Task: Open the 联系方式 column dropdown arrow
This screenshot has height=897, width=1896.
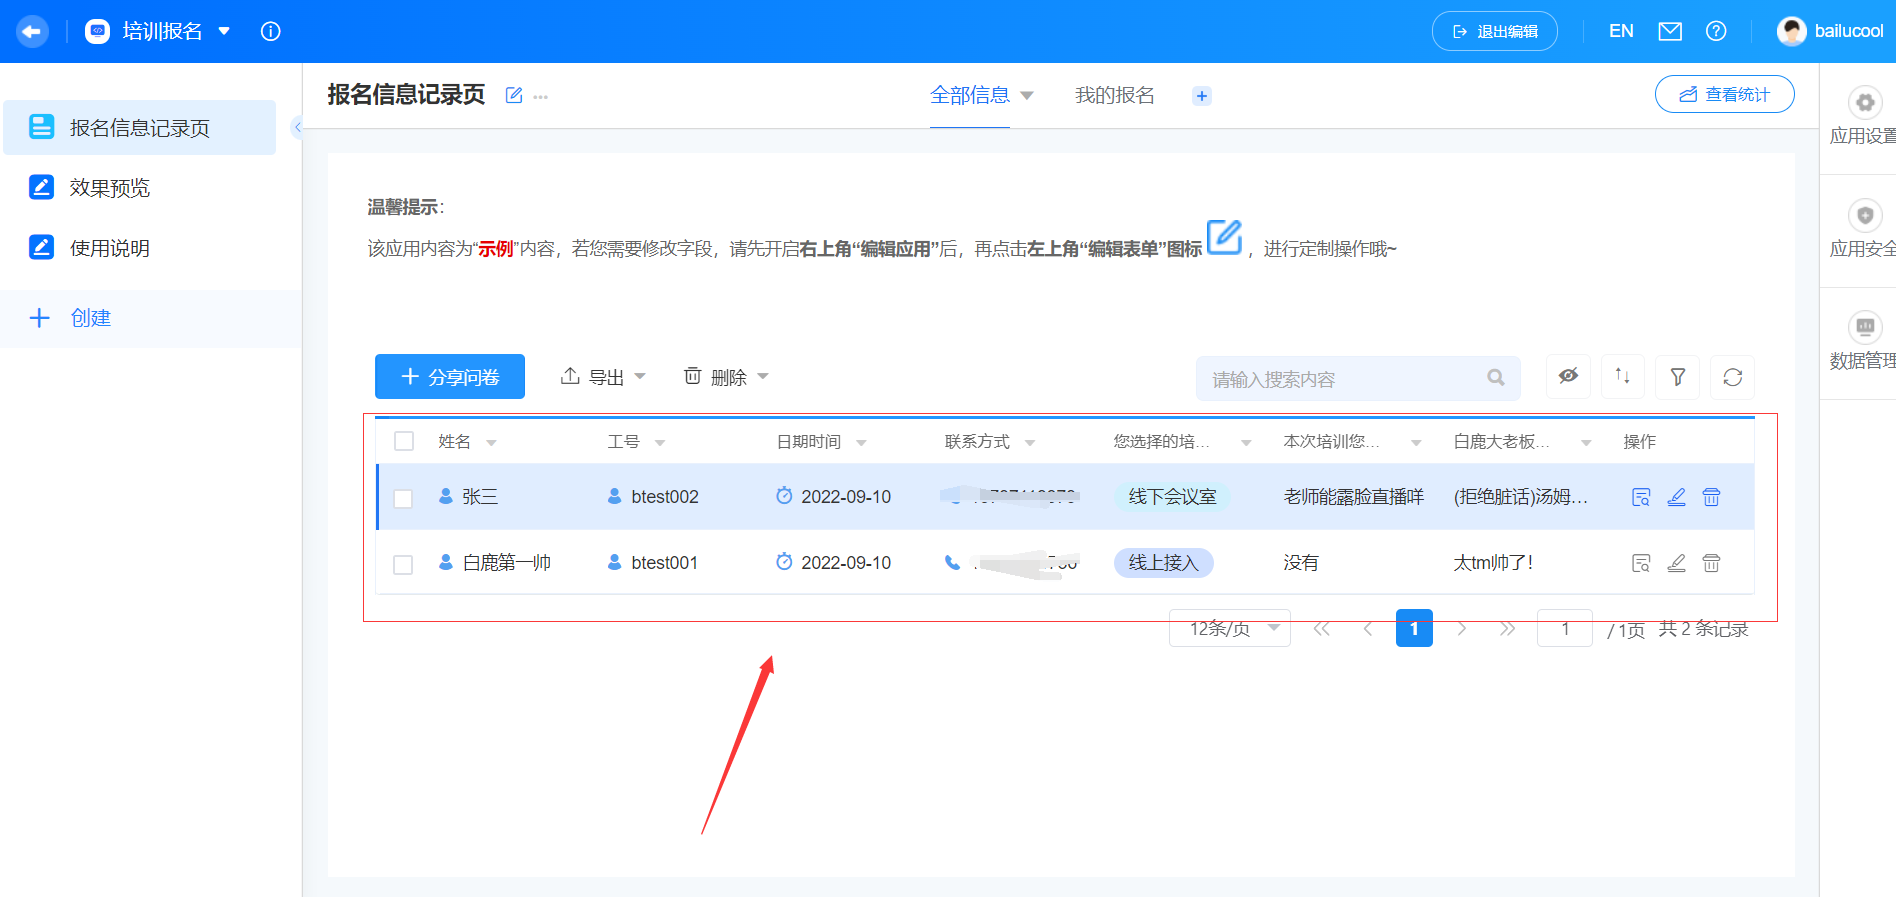Action: pyautogui.click(x=1030, y=443)
